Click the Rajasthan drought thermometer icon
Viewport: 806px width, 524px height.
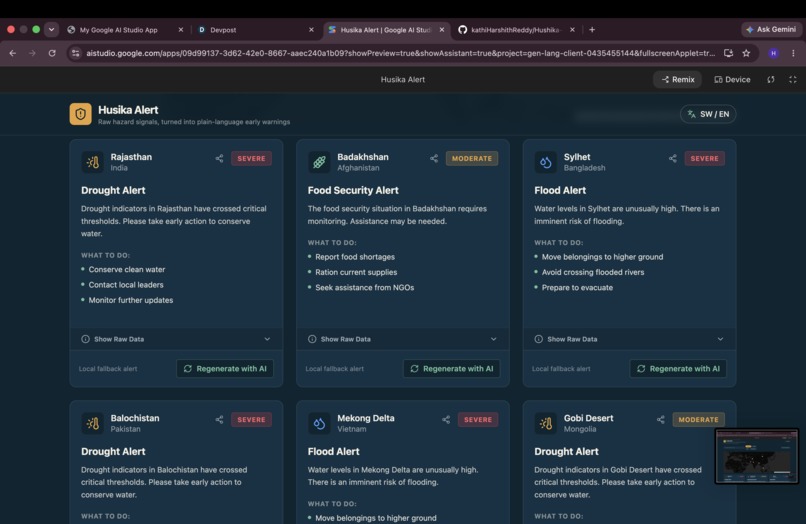[93, 162]
